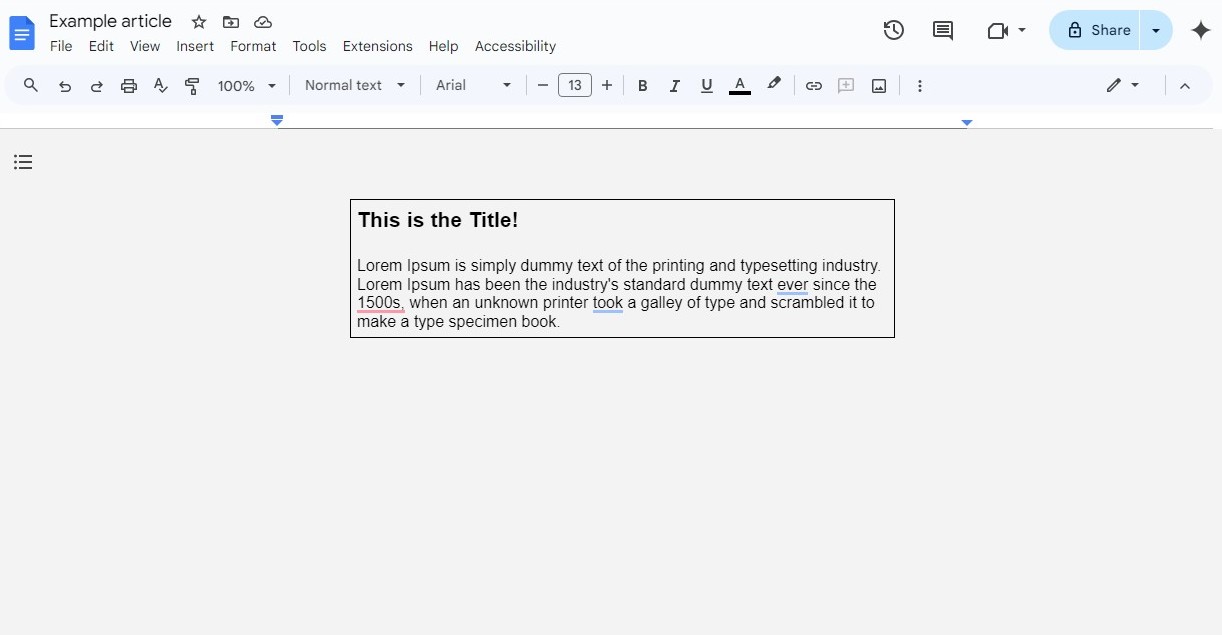1222x635 pixels.
Task: Insert a link
Action: (x=814, y=85)
